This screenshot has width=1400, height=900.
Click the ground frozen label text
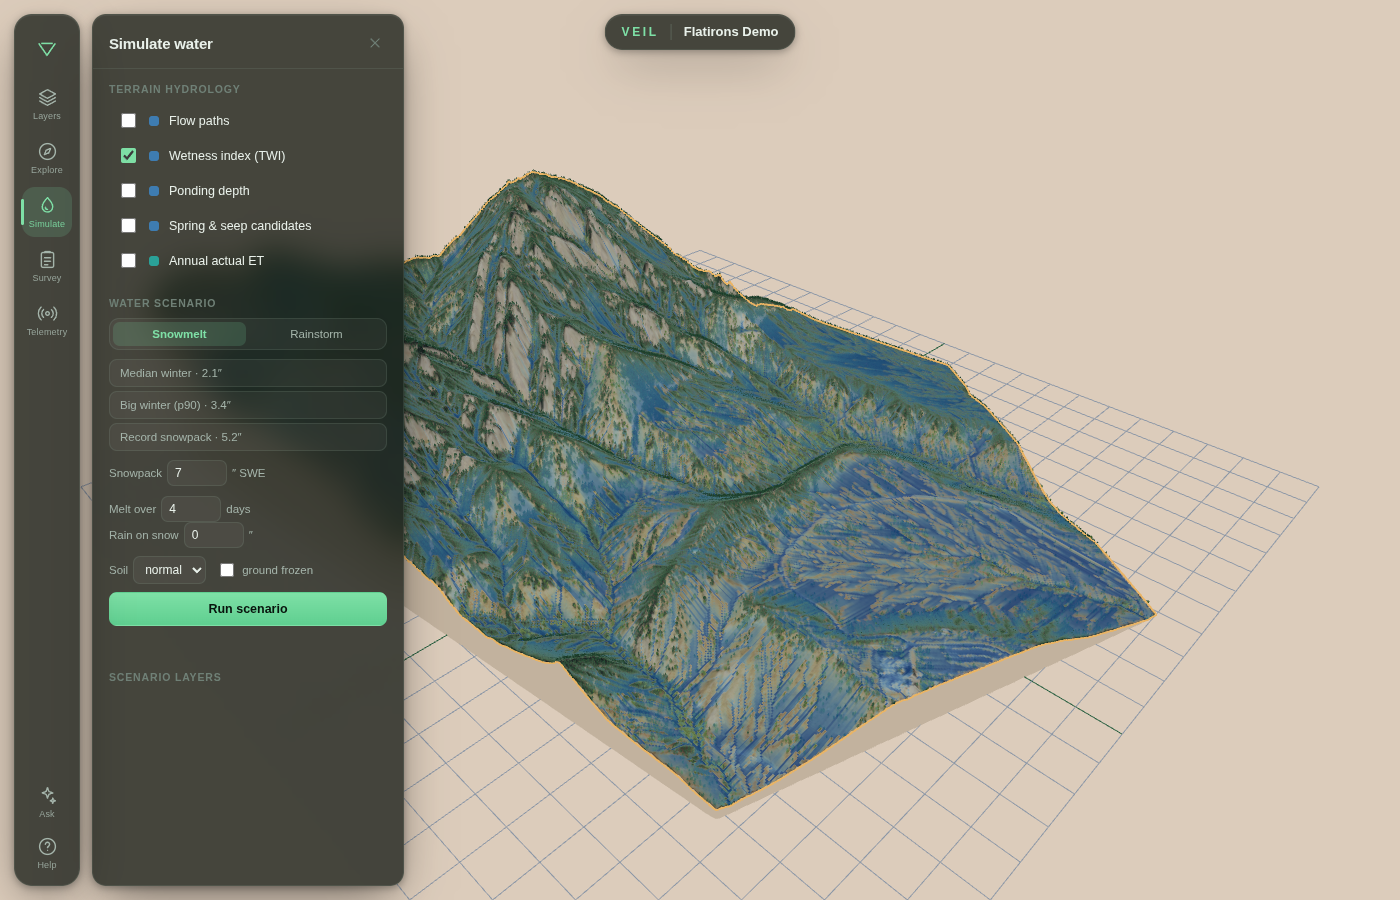coord(277,570)
